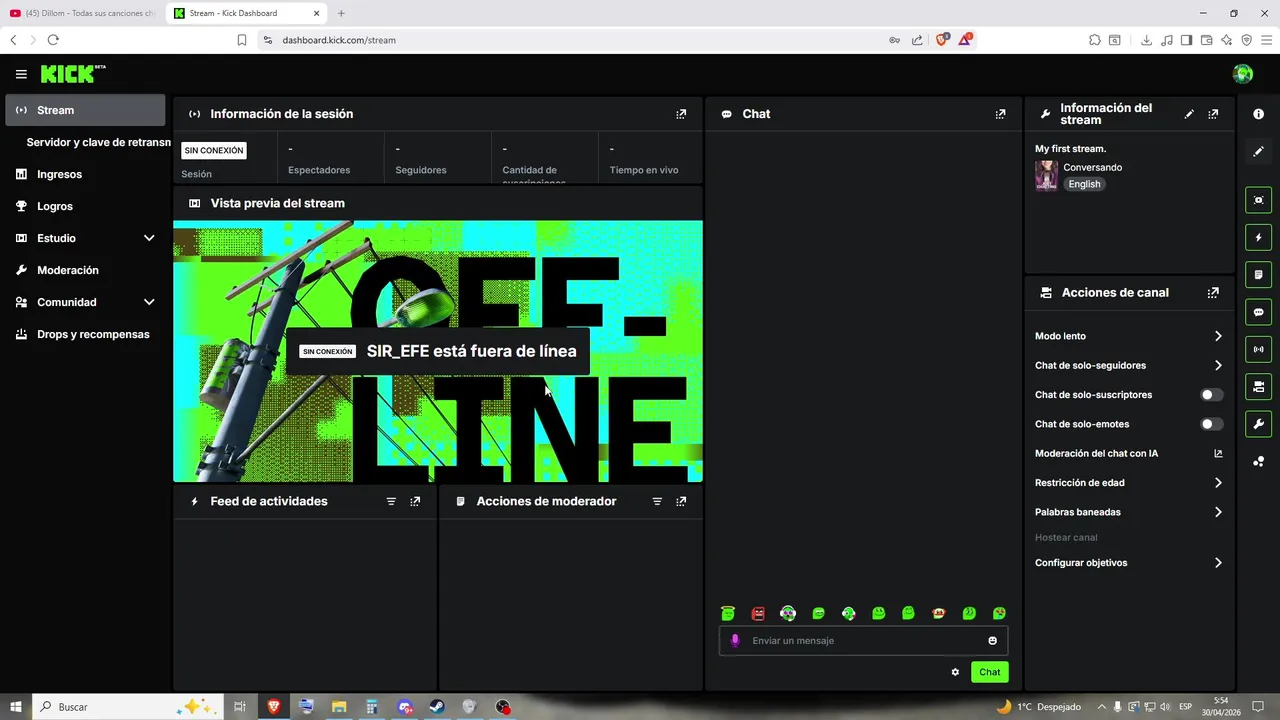Viewport: 1280px width, 720px height.
Task: Open chat settings gear icon
Action: point(955,672)
